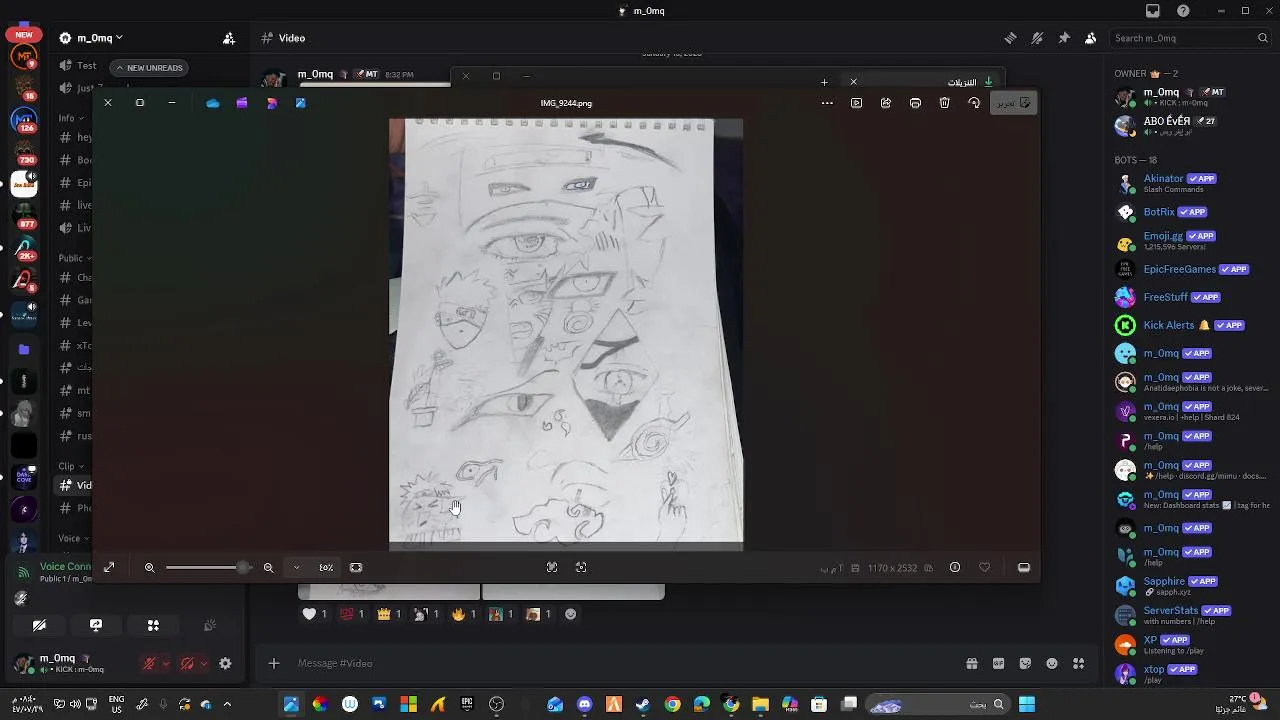Image resolution: width=1280 pixels, height=720 pixels.
Task: Open Discord inbox icon in title bar
Action: [x=1153, y=11]
